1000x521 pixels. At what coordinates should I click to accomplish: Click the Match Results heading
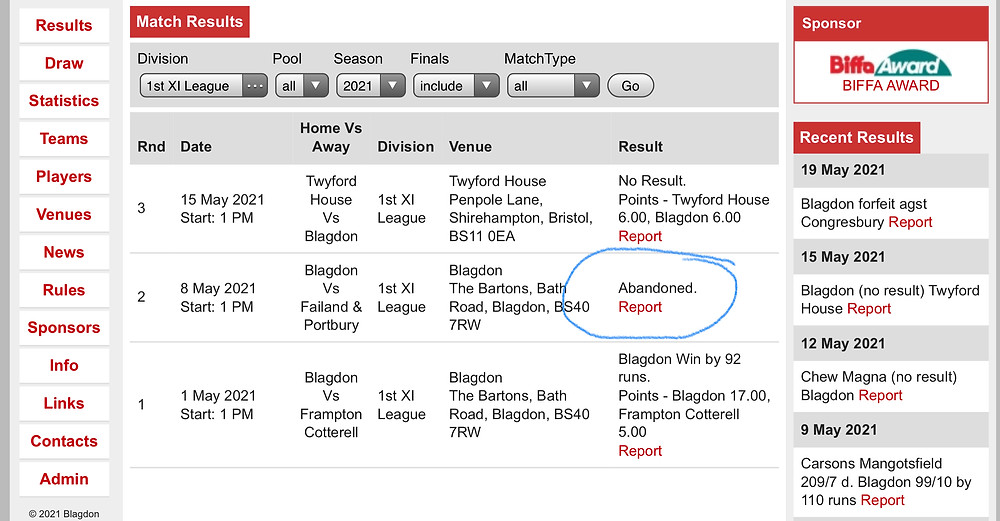tap(189, 22)
